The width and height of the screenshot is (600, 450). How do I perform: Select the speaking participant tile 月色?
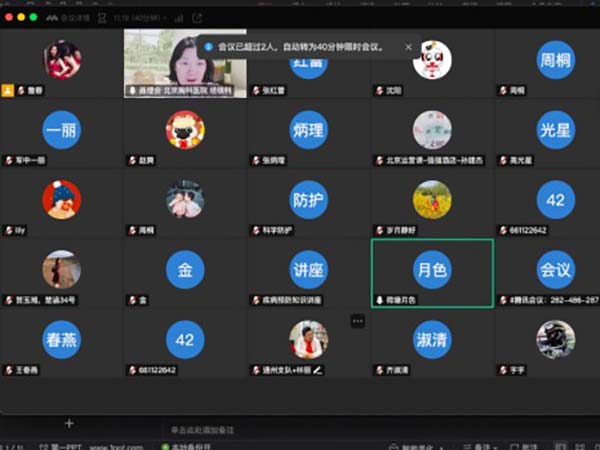point(432,271)
